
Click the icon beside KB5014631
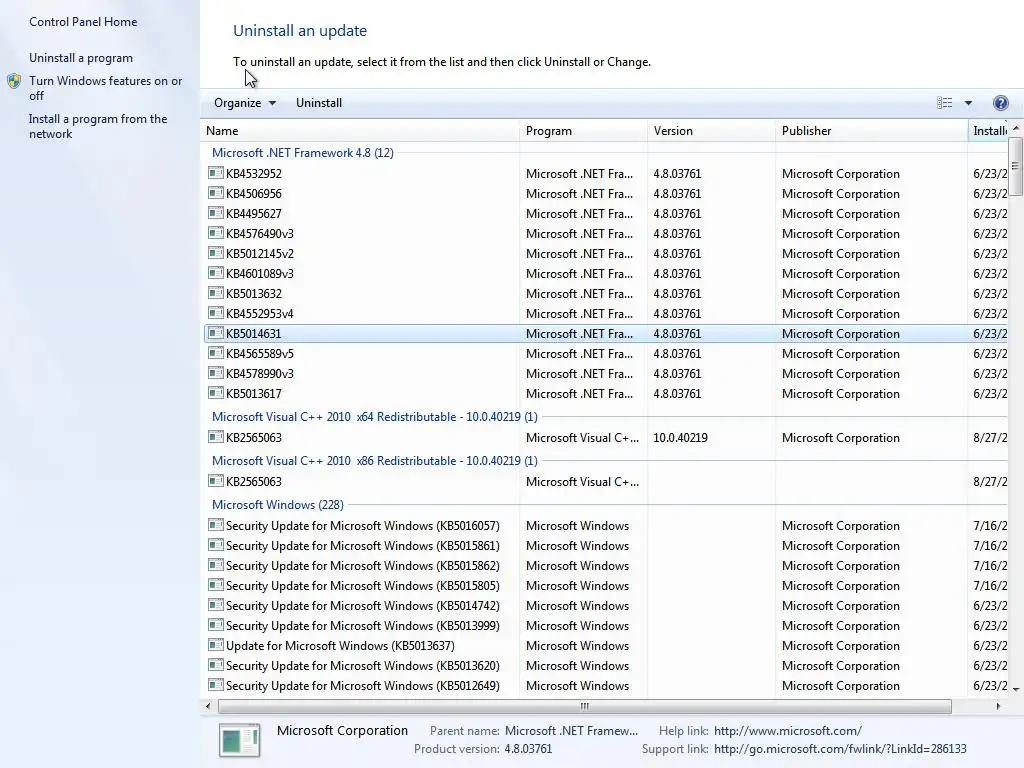pos(216,333)
